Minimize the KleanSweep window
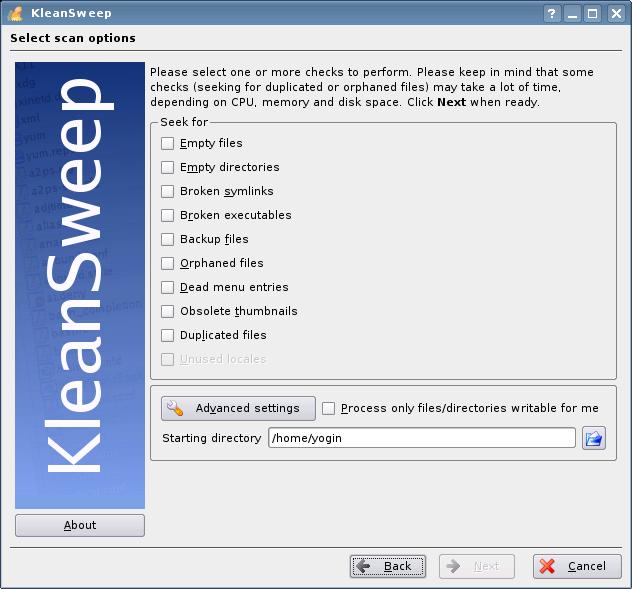 (x=572, y=14)
